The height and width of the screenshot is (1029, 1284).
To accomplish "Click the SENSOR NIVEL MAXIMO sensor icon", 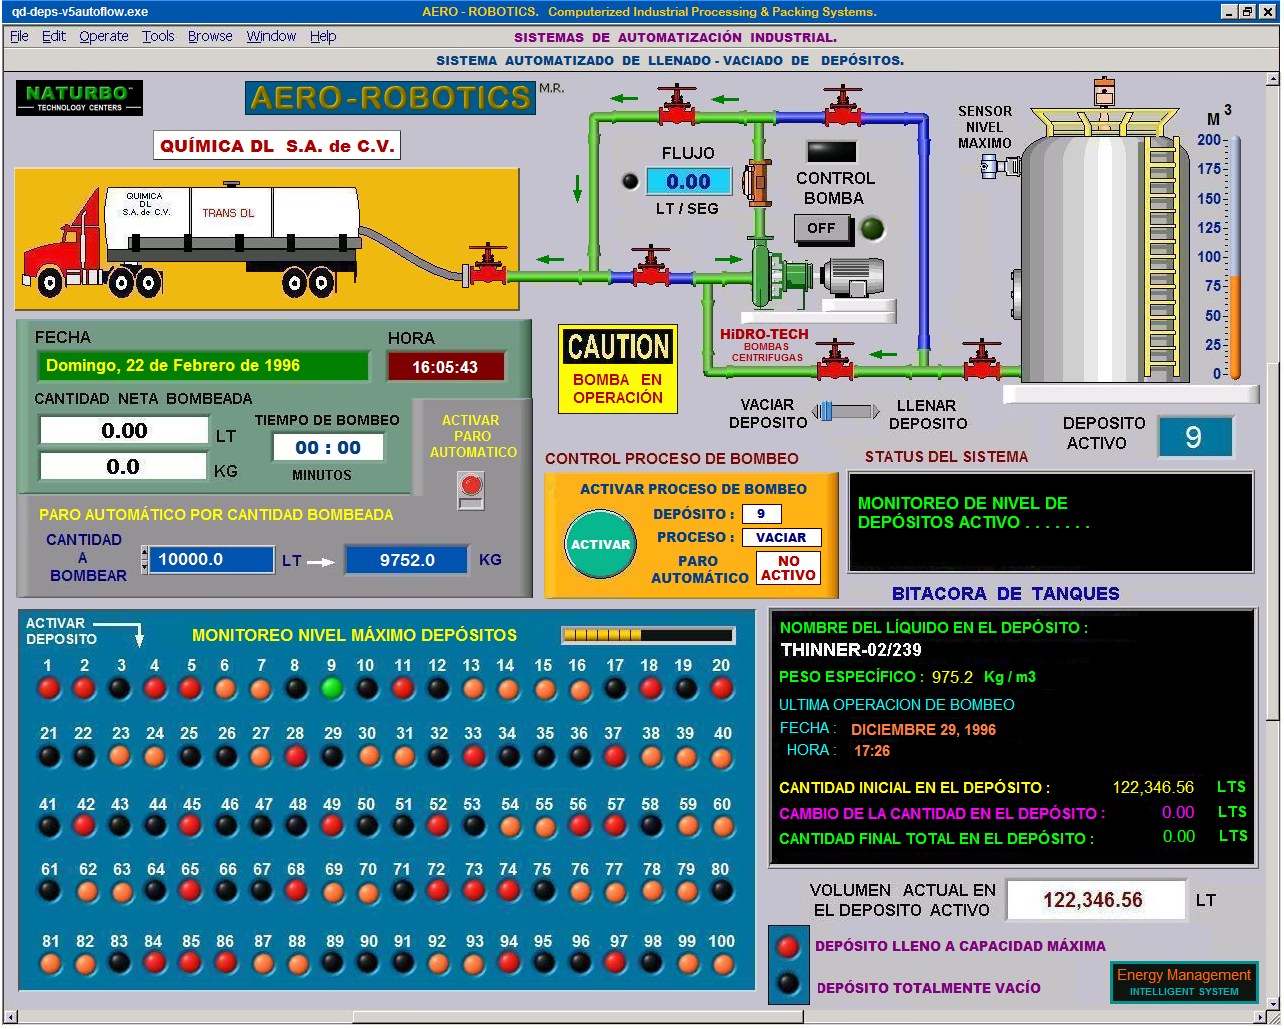I will click(x=998, y=166).
